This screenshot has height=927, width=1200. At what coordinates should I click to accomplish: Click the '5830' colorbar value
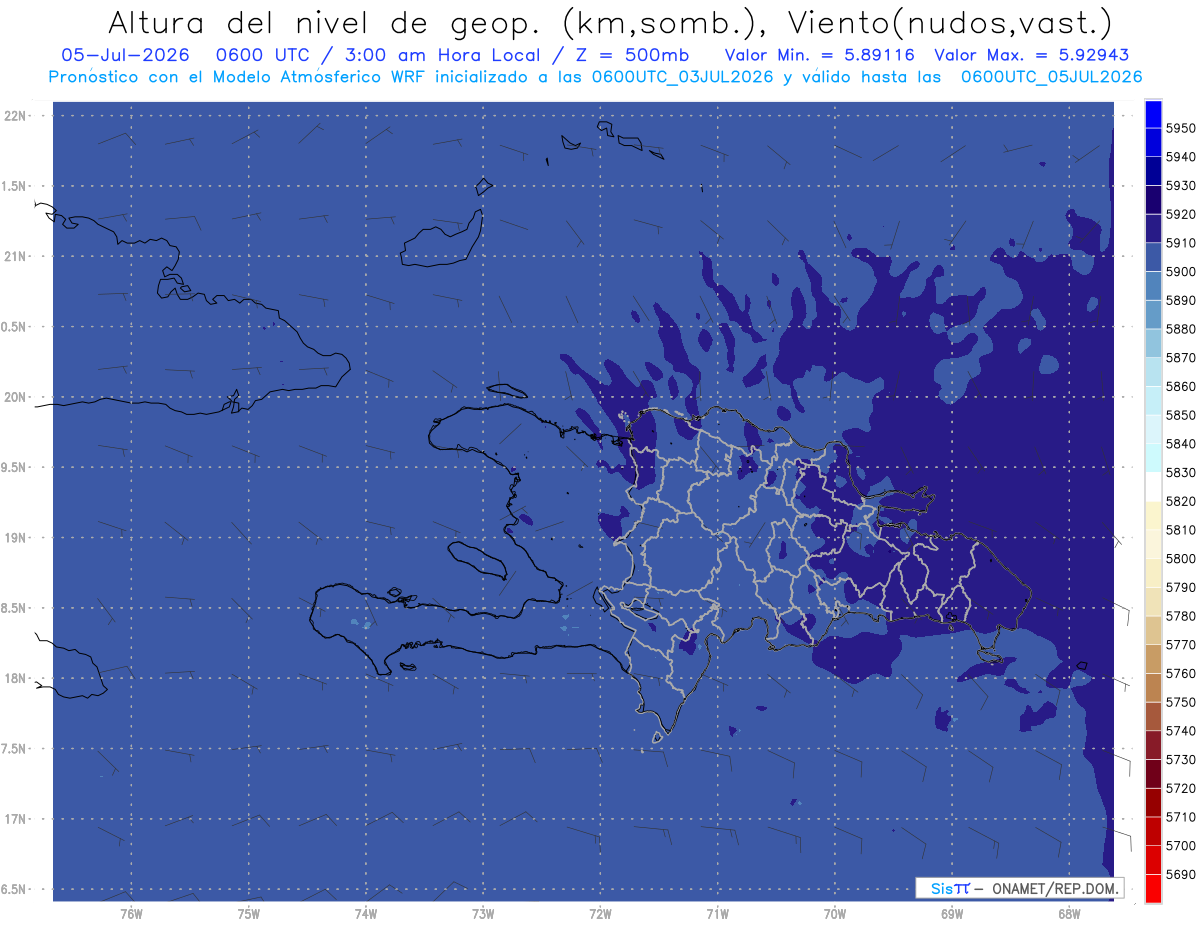tap(1181, 472)
